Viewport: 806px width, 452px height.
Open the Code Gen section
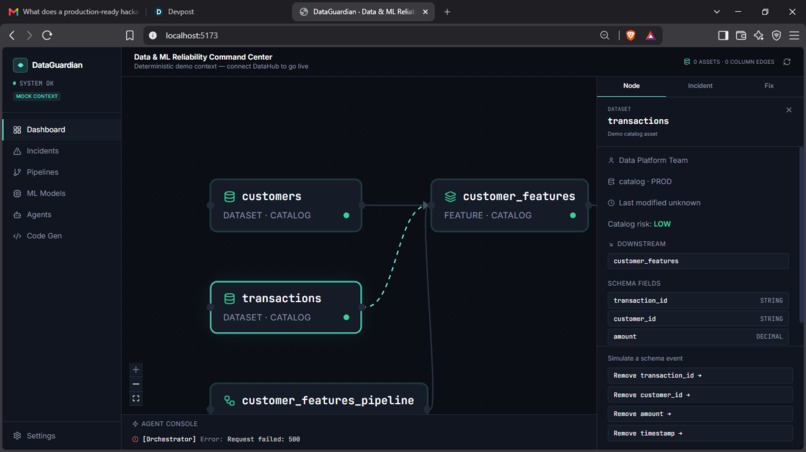(x=62, y=236)
